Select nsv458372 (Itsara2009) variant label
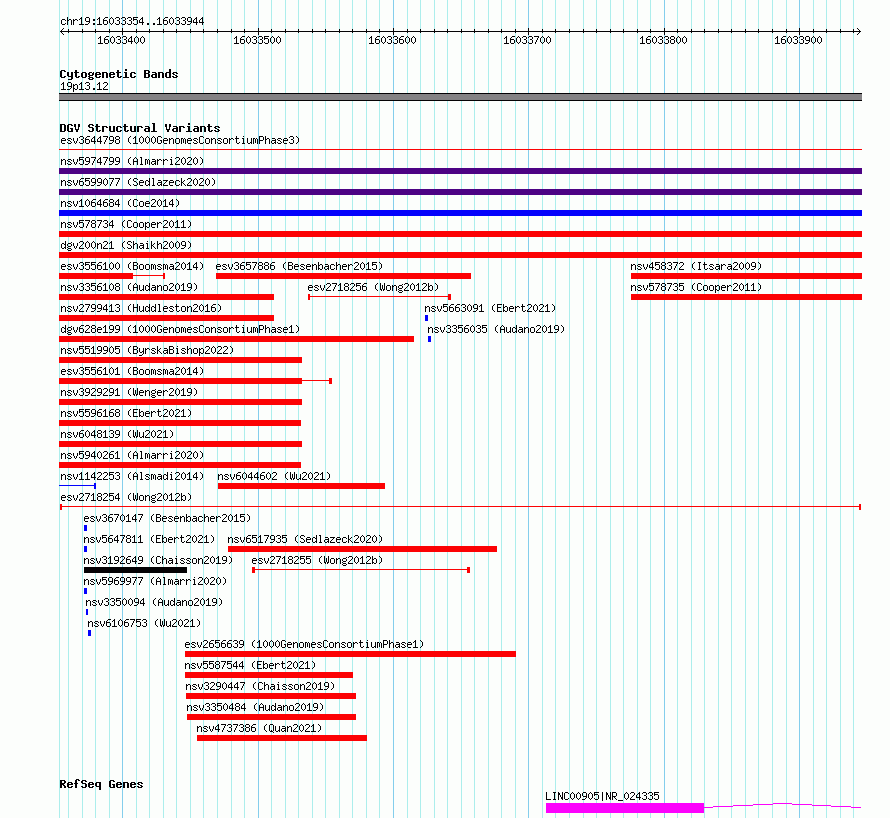 [696, 266]
